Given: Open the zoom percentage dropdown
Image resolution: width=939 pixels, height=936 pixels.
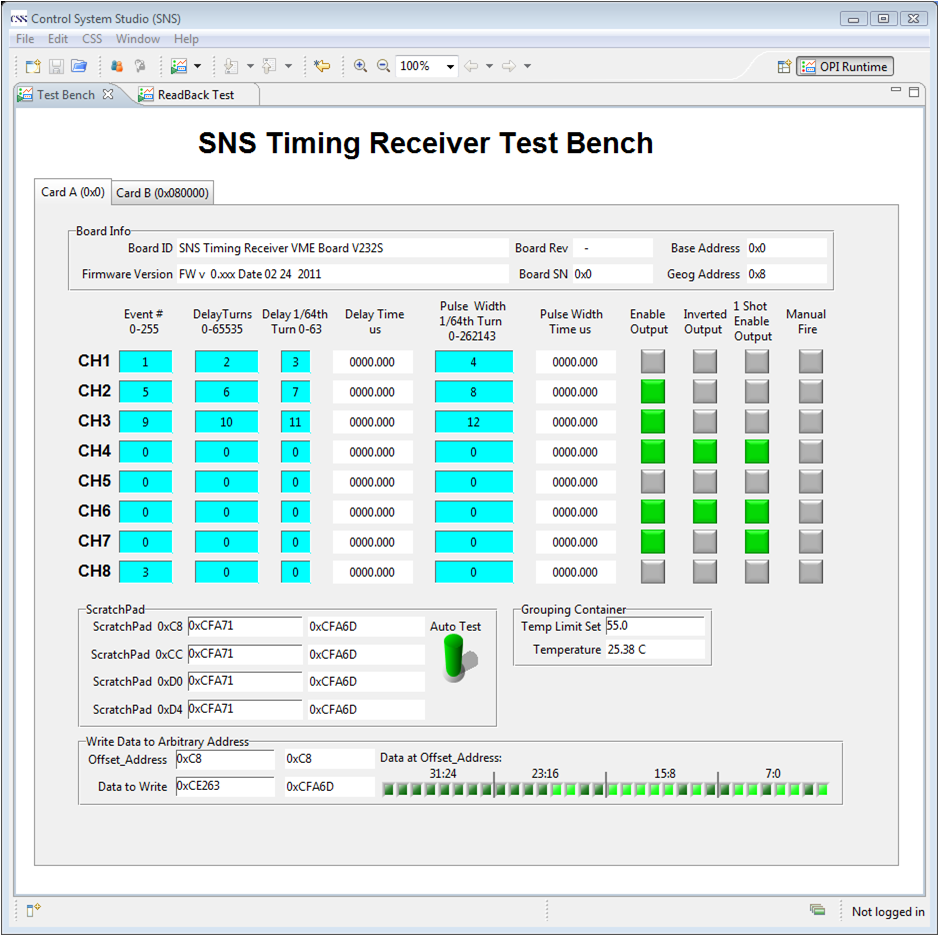Looking at the screenshot, I should [x=450, y=67].
